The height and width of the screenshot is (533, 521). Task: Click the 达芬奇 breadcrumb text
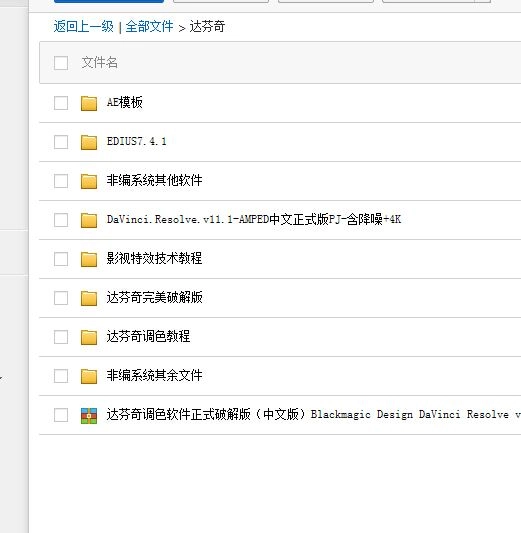pos(207,27)
